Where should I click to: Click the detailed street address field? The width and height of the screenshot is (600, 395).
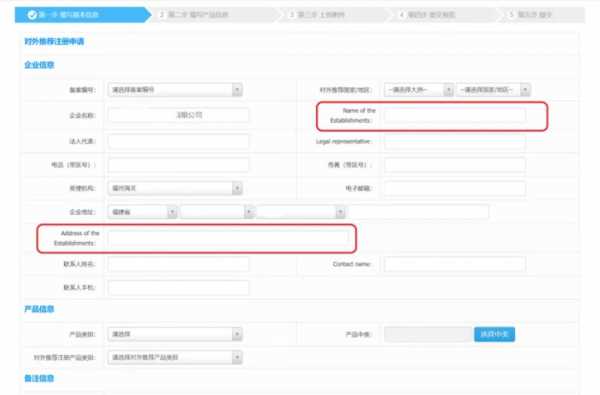pyautogui.click(x=419, y=212)
